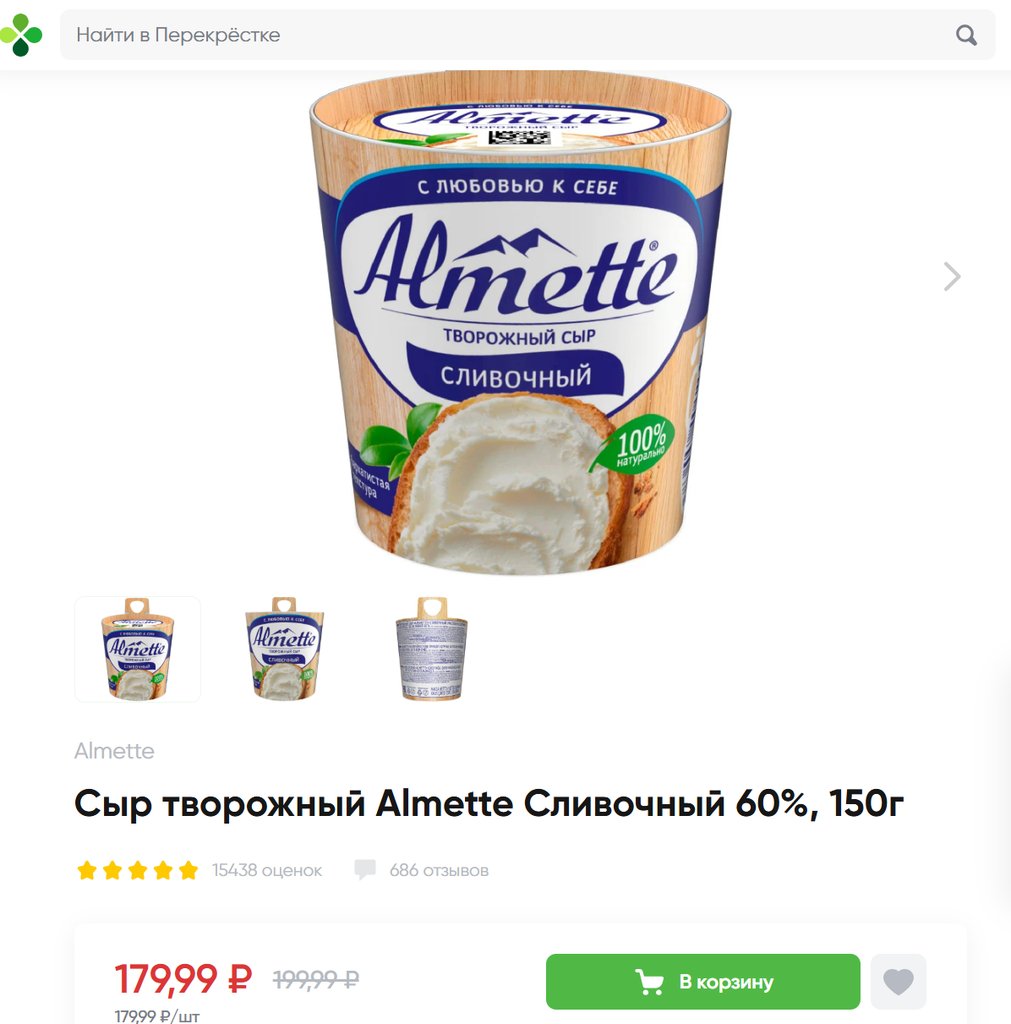The height and width of the screenshot is (1024, 1011).
Task: Select the second Almette front thumbnail
Action: (x=284, y=649)
